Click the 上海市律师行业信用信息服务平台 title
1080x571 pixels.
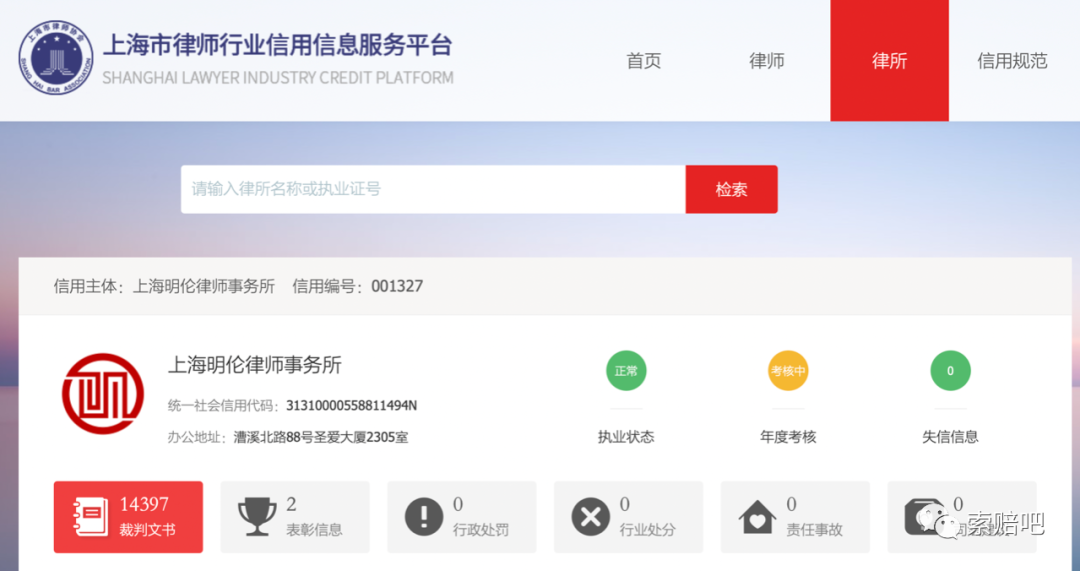[x=278, y=45]
